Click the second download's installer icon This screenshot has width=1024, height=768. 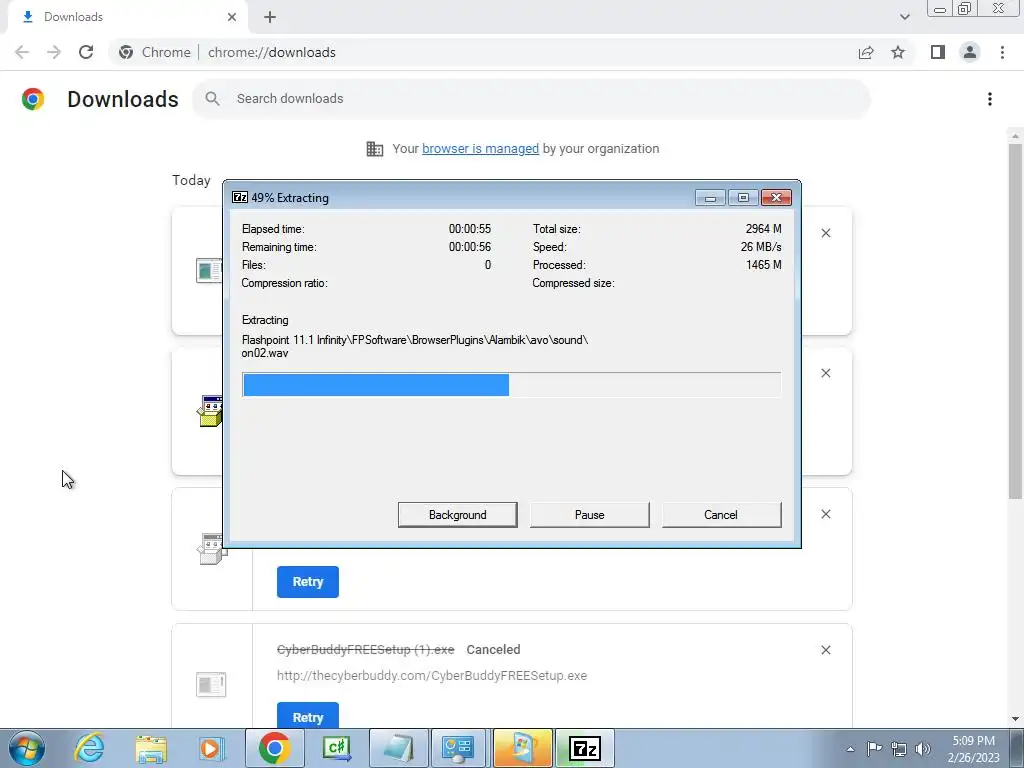click(210, 411)
